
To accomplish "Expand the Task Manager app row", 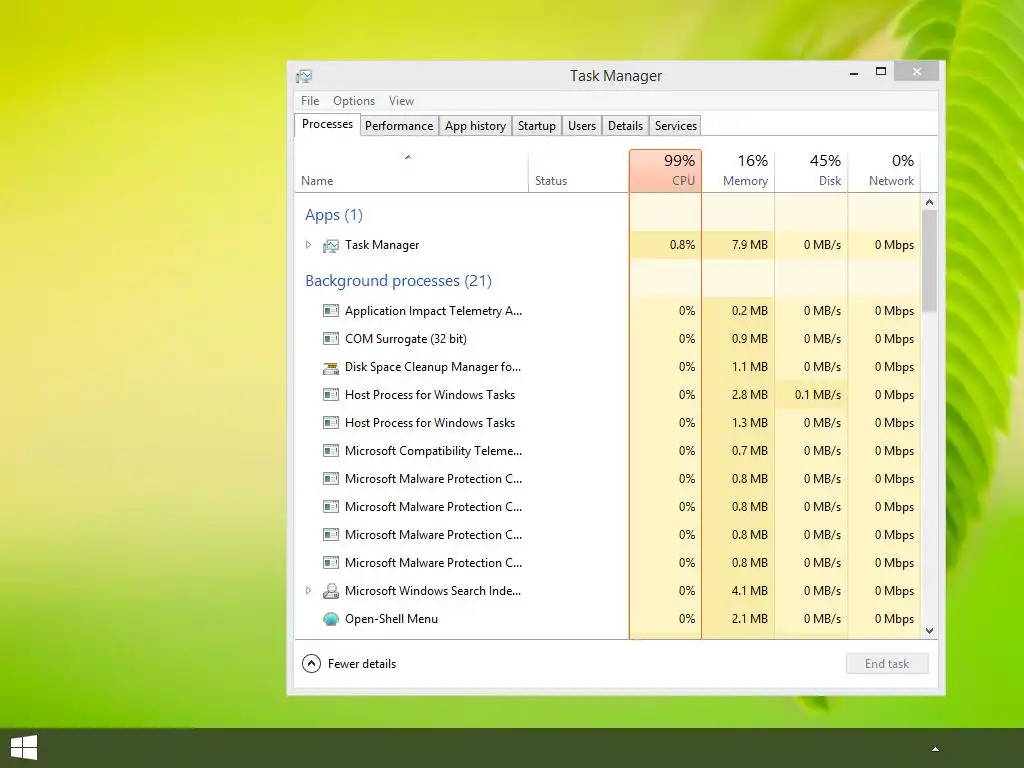I will [x=308, y=245].
